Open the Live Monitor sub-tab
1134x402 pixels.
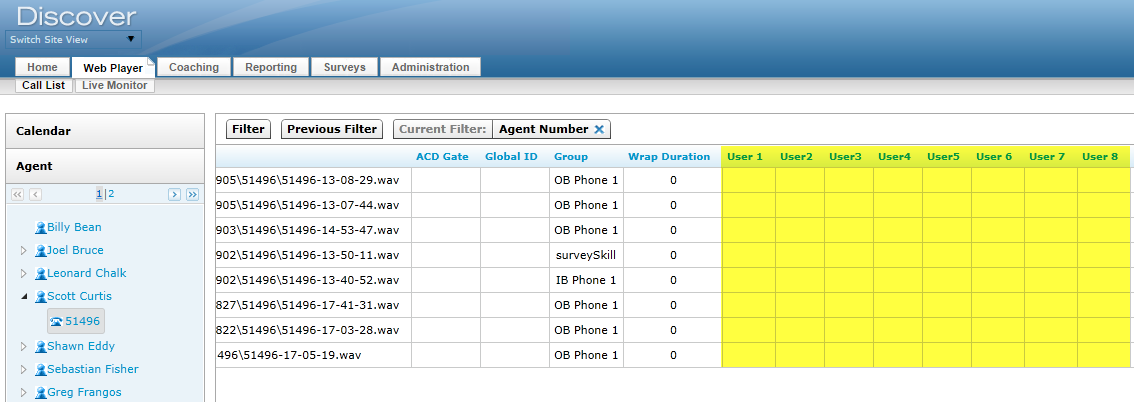pos(114,86)
